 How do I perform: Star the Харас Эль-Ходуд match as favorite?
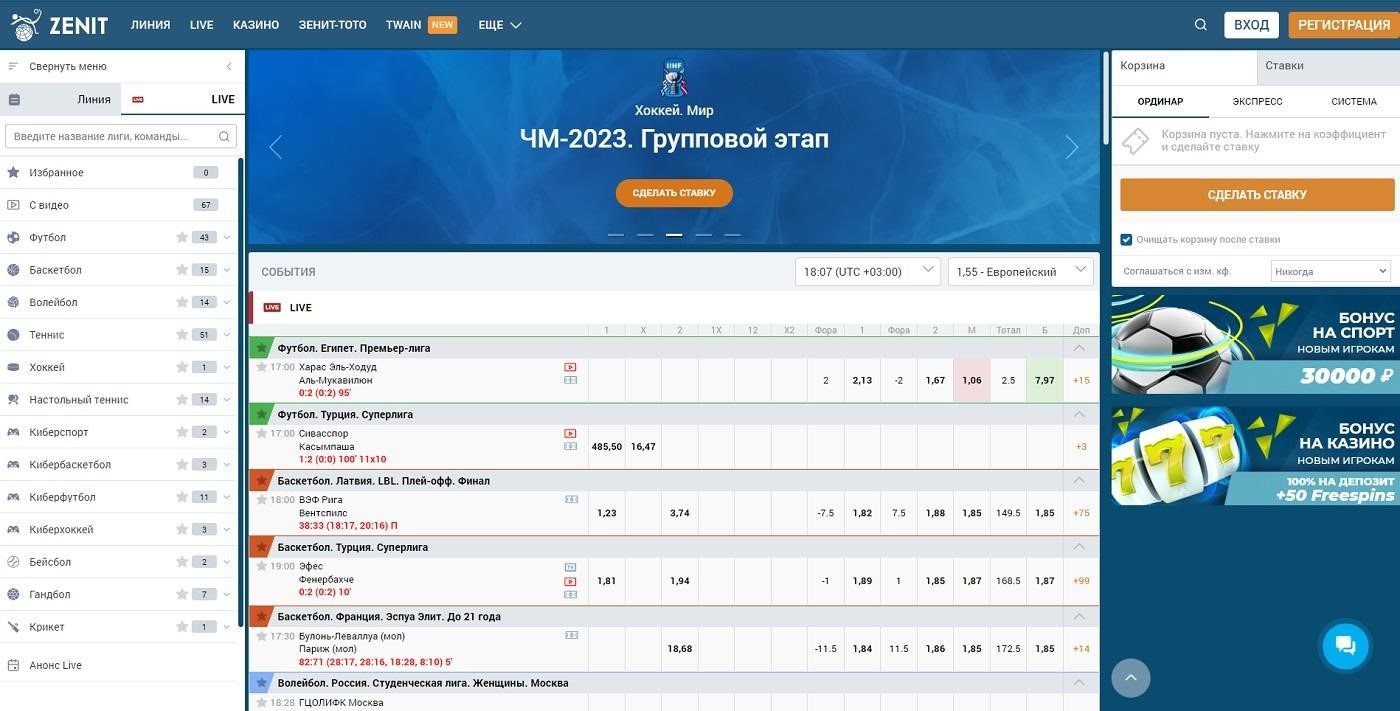[262, 367]
